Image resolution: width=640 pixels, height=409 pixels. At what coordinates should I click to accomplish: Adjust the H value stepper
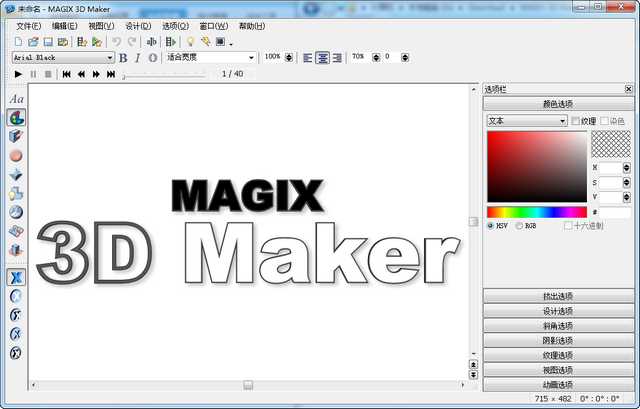(627, 167)
